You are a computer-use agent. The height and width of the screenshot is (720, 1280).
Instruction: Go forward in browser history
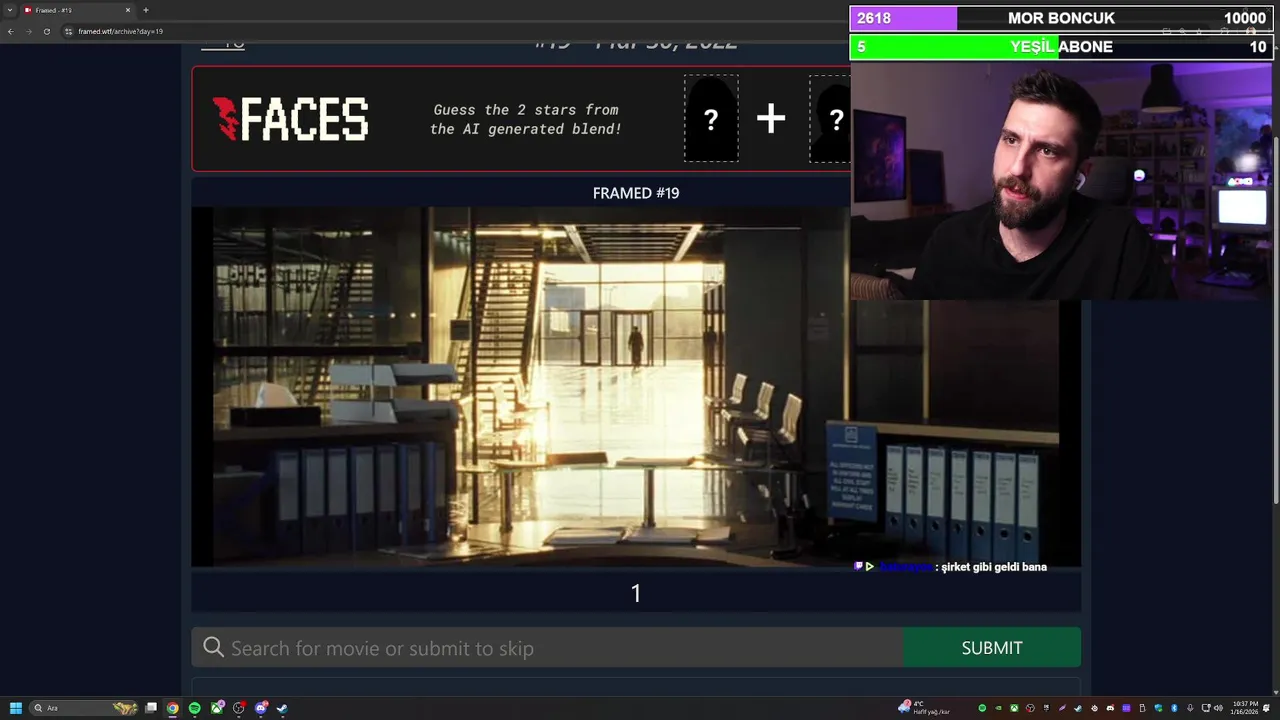click(28, 31)
